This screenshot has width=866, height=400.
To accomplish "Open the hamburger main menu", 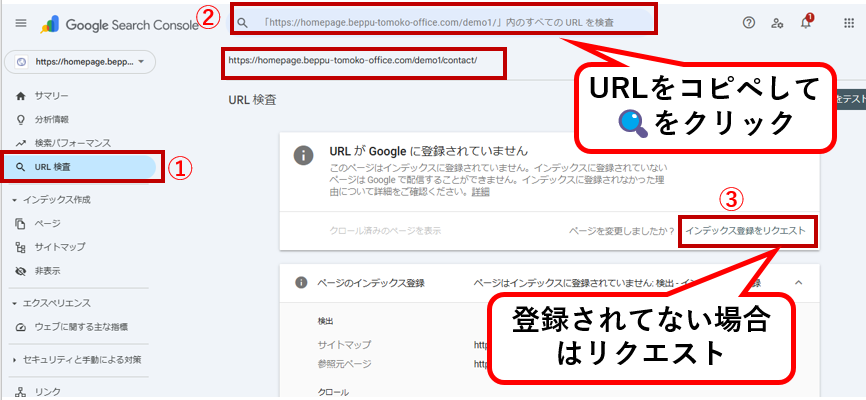I will (21, 23).
